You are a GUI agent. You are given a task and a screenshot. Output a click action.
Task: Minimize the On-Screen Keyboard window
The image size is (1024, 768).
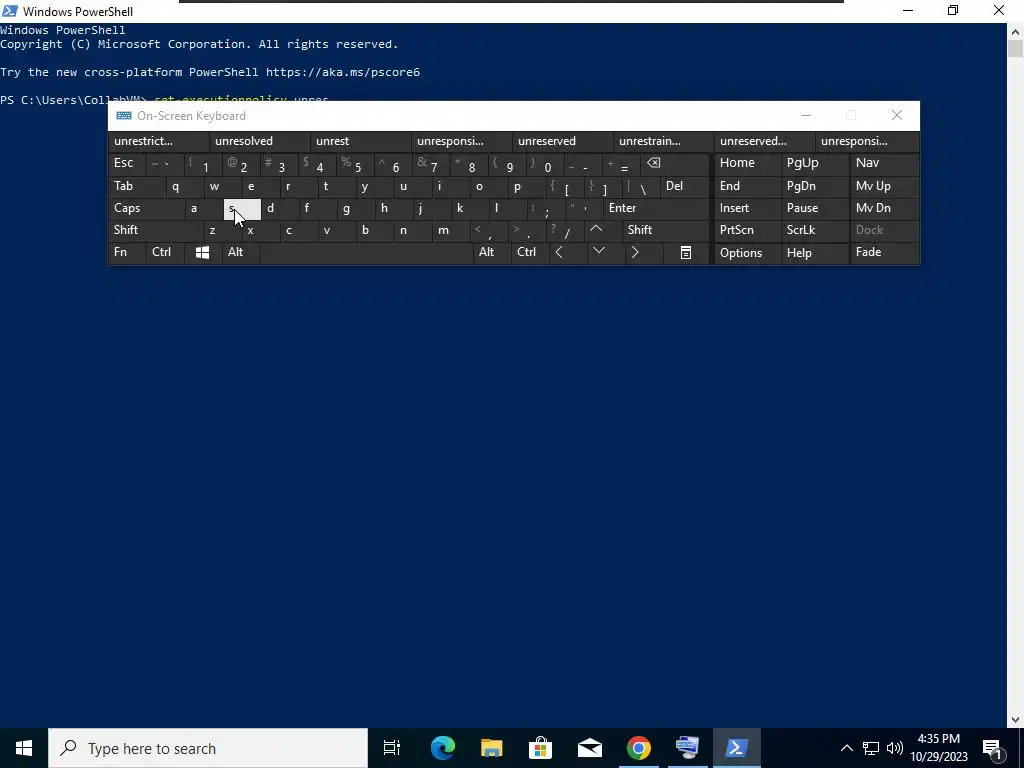806,116
